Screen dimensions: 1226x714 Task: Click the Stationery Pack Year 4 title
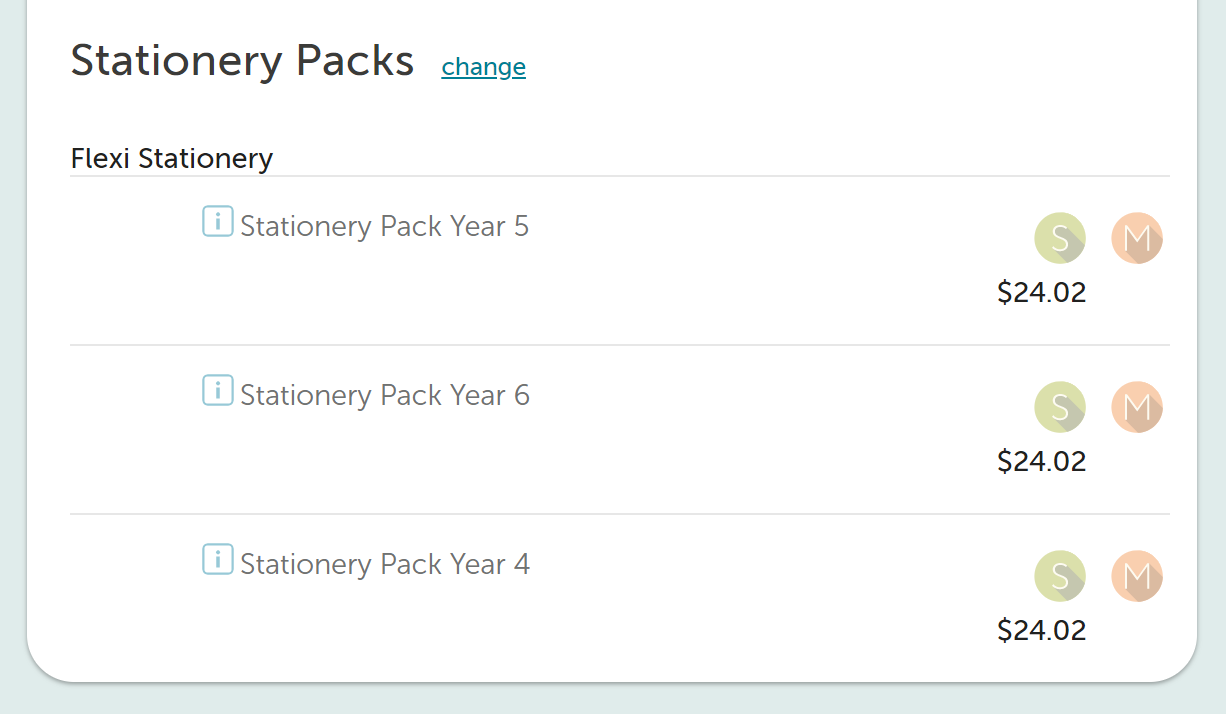pyautogui.click(x=385, y=565)
